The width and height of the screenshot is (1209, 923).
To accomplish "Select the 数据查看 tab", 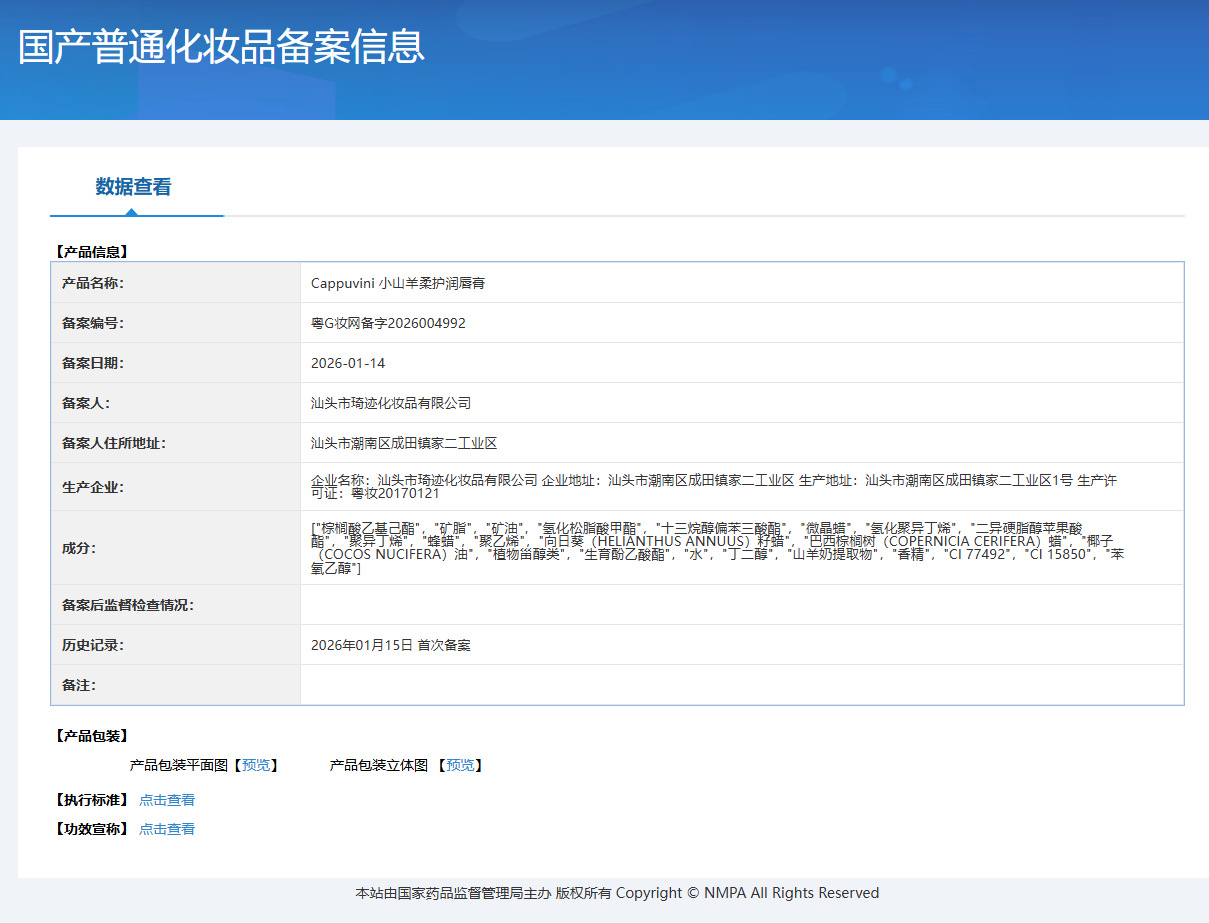I will [x=133, y=187].
